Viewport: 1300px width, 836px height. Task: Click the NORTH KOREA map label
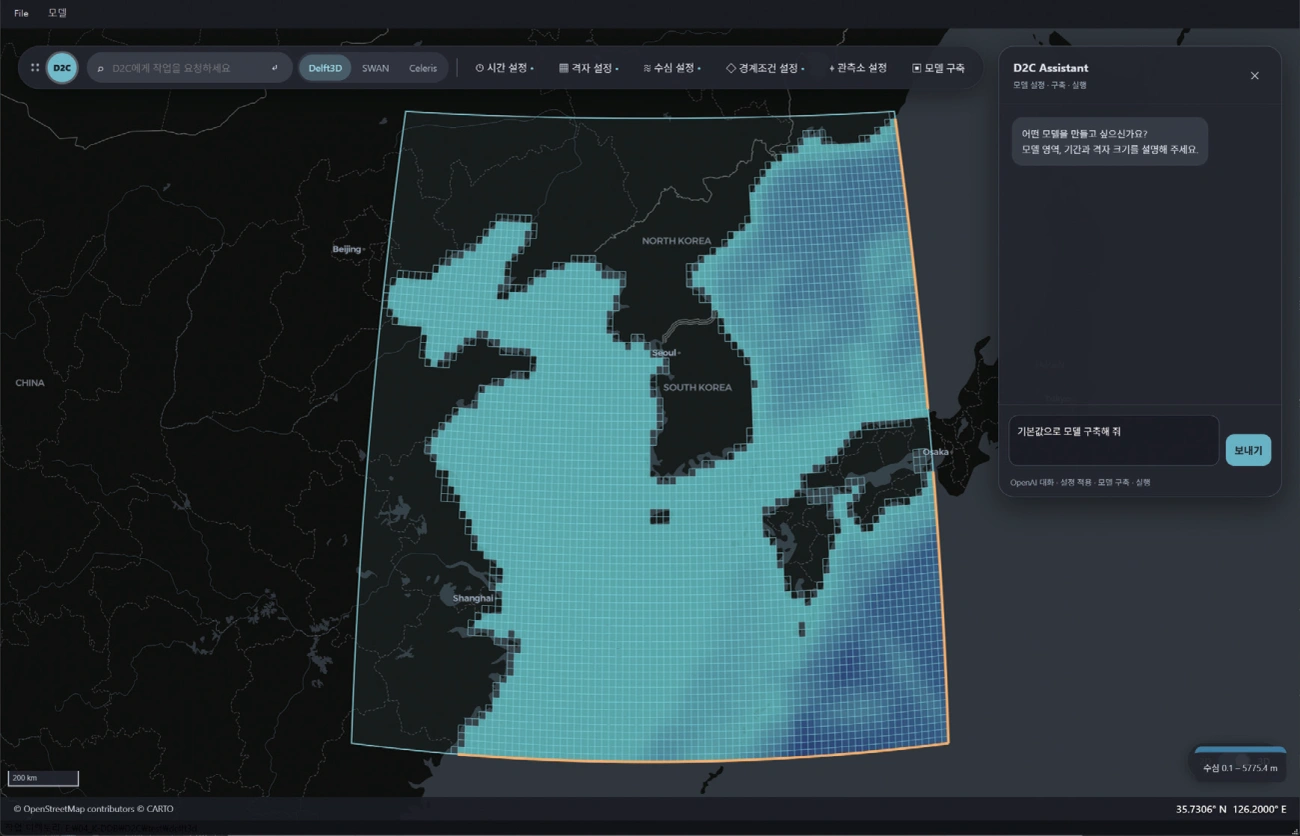tap(676, 241)
